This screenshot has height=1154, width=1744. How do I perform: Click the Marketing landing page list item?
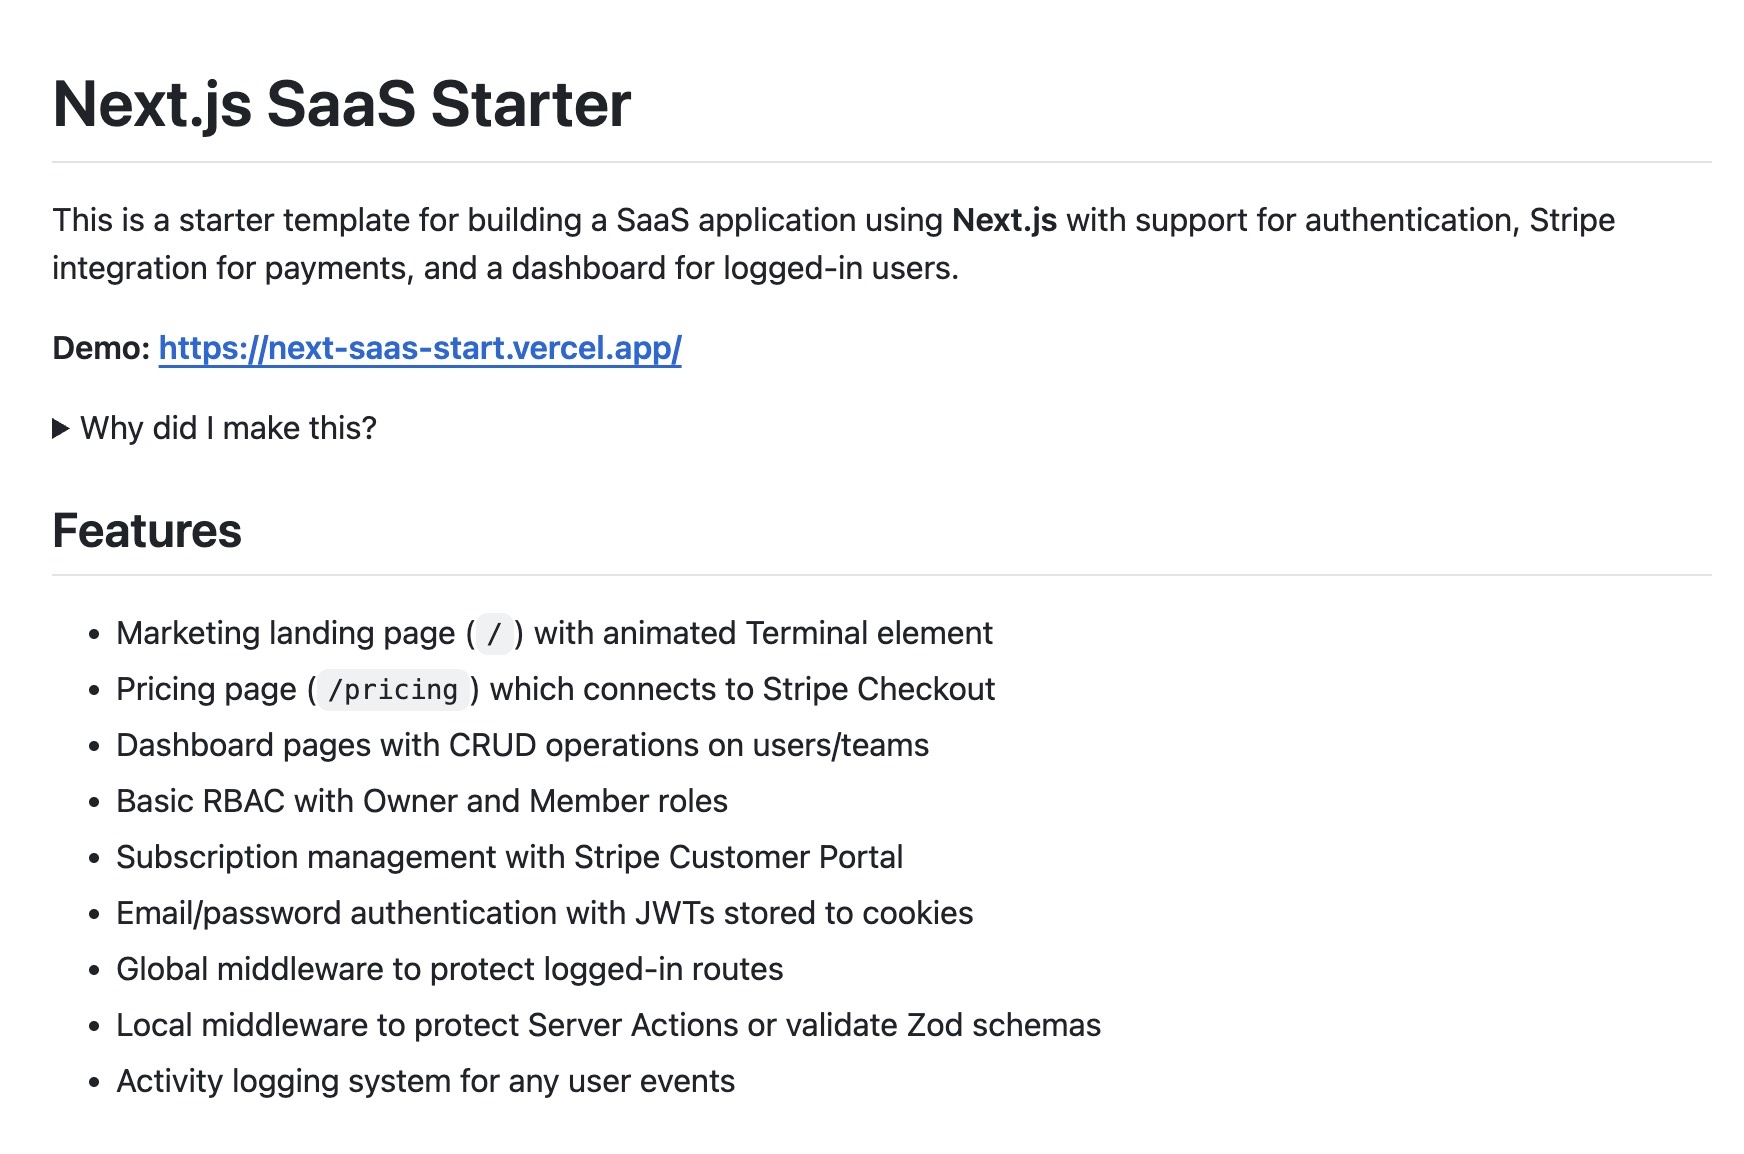tap(554, 634)
